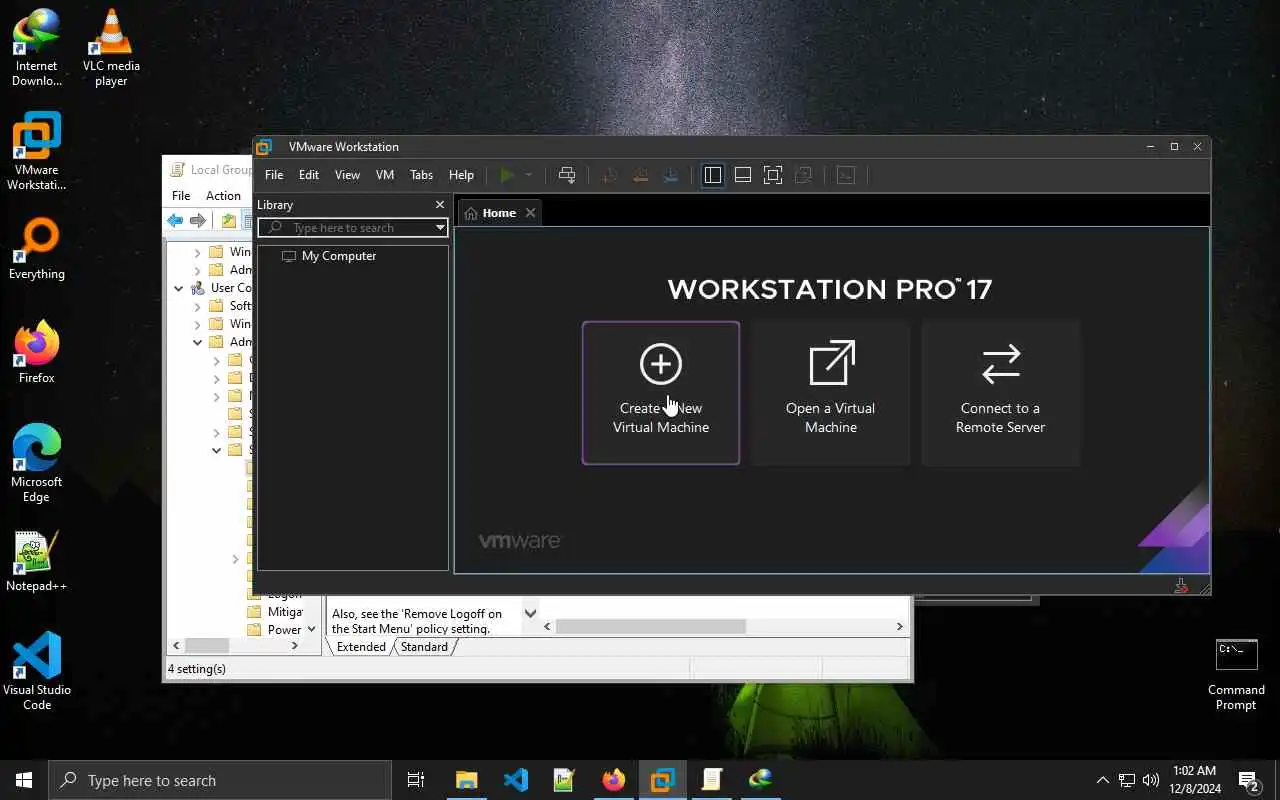Open the Command Prompt desktop icon
This screenshot has width=1280, height=800.
click(x=1236, y=675)
